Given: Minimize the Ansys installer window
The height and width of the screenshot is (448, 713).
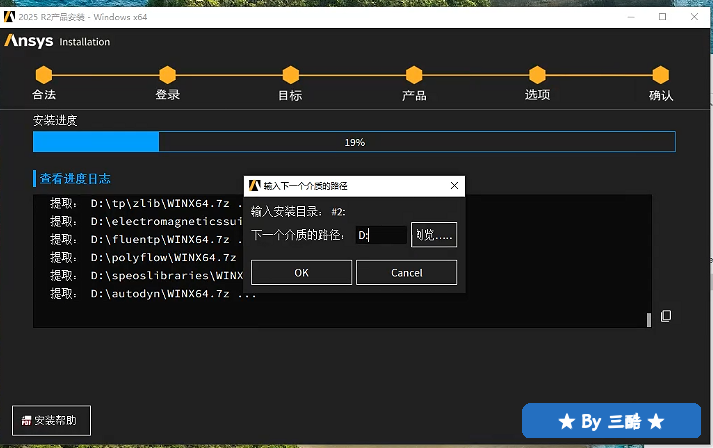Looking at the screenshot, I should [631, 17].
